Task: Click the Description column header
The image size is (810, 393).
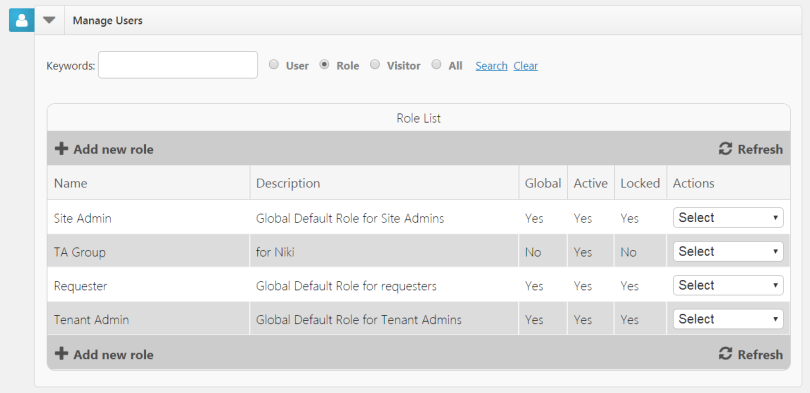Action: click(288, 183)
